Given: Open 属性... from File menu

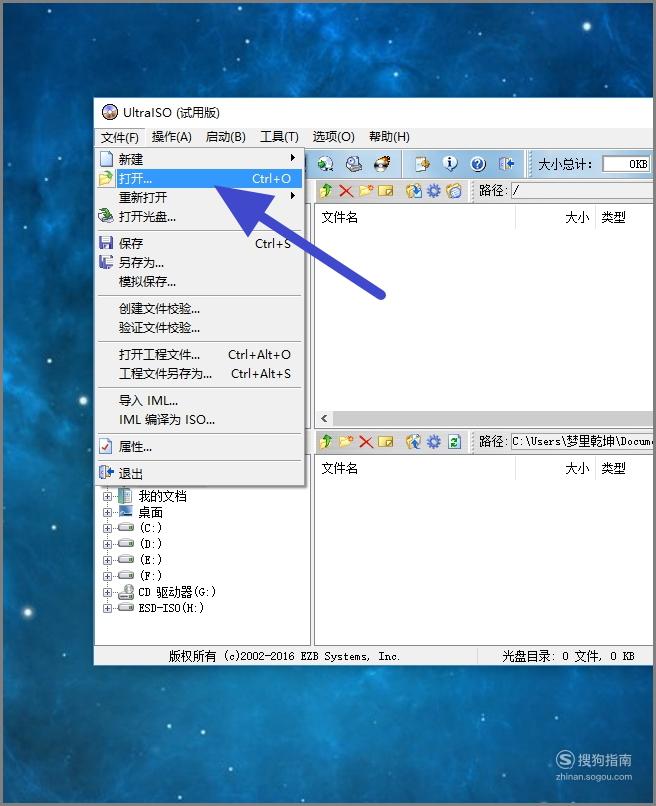Looking at the screenshot, I should (x=200, y=447).
